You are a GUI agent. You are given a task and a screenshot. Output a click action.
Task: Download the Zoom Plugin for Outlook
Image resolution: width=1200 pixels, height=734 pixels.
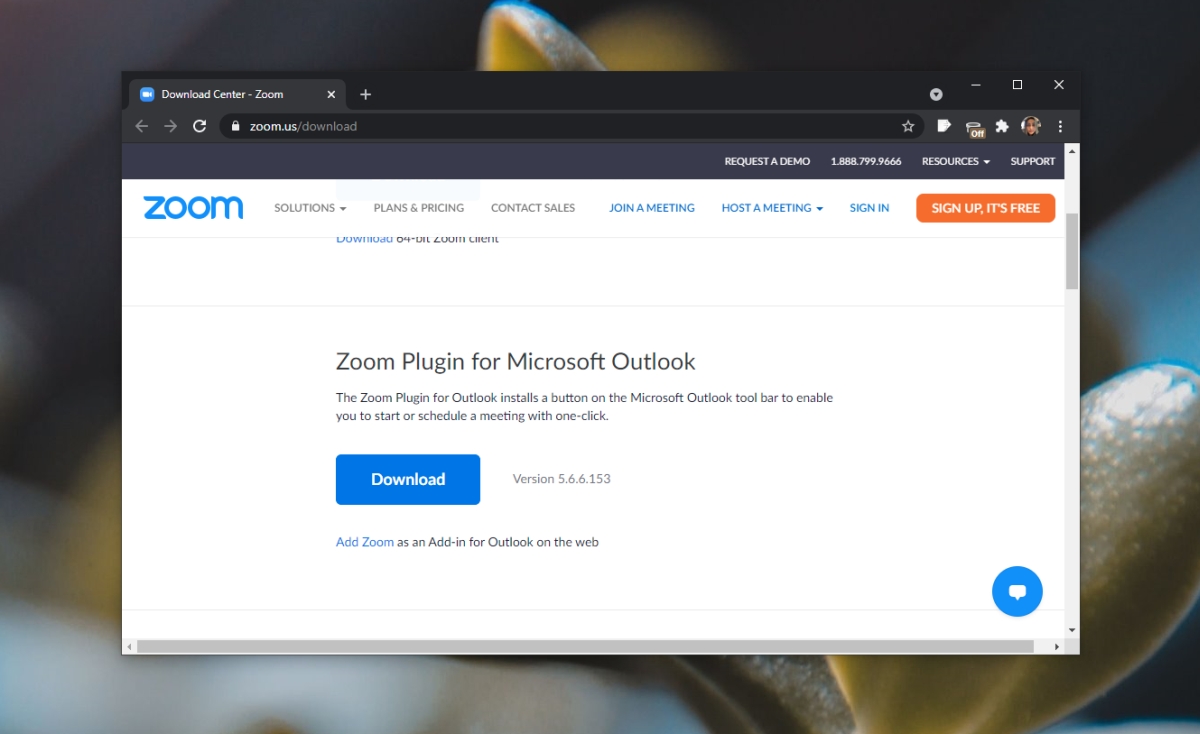(x=408, y=479)
